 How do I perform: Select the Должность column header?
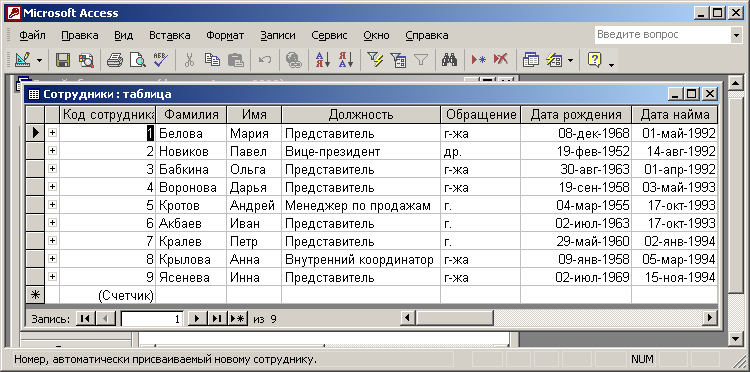click(361, 115)
